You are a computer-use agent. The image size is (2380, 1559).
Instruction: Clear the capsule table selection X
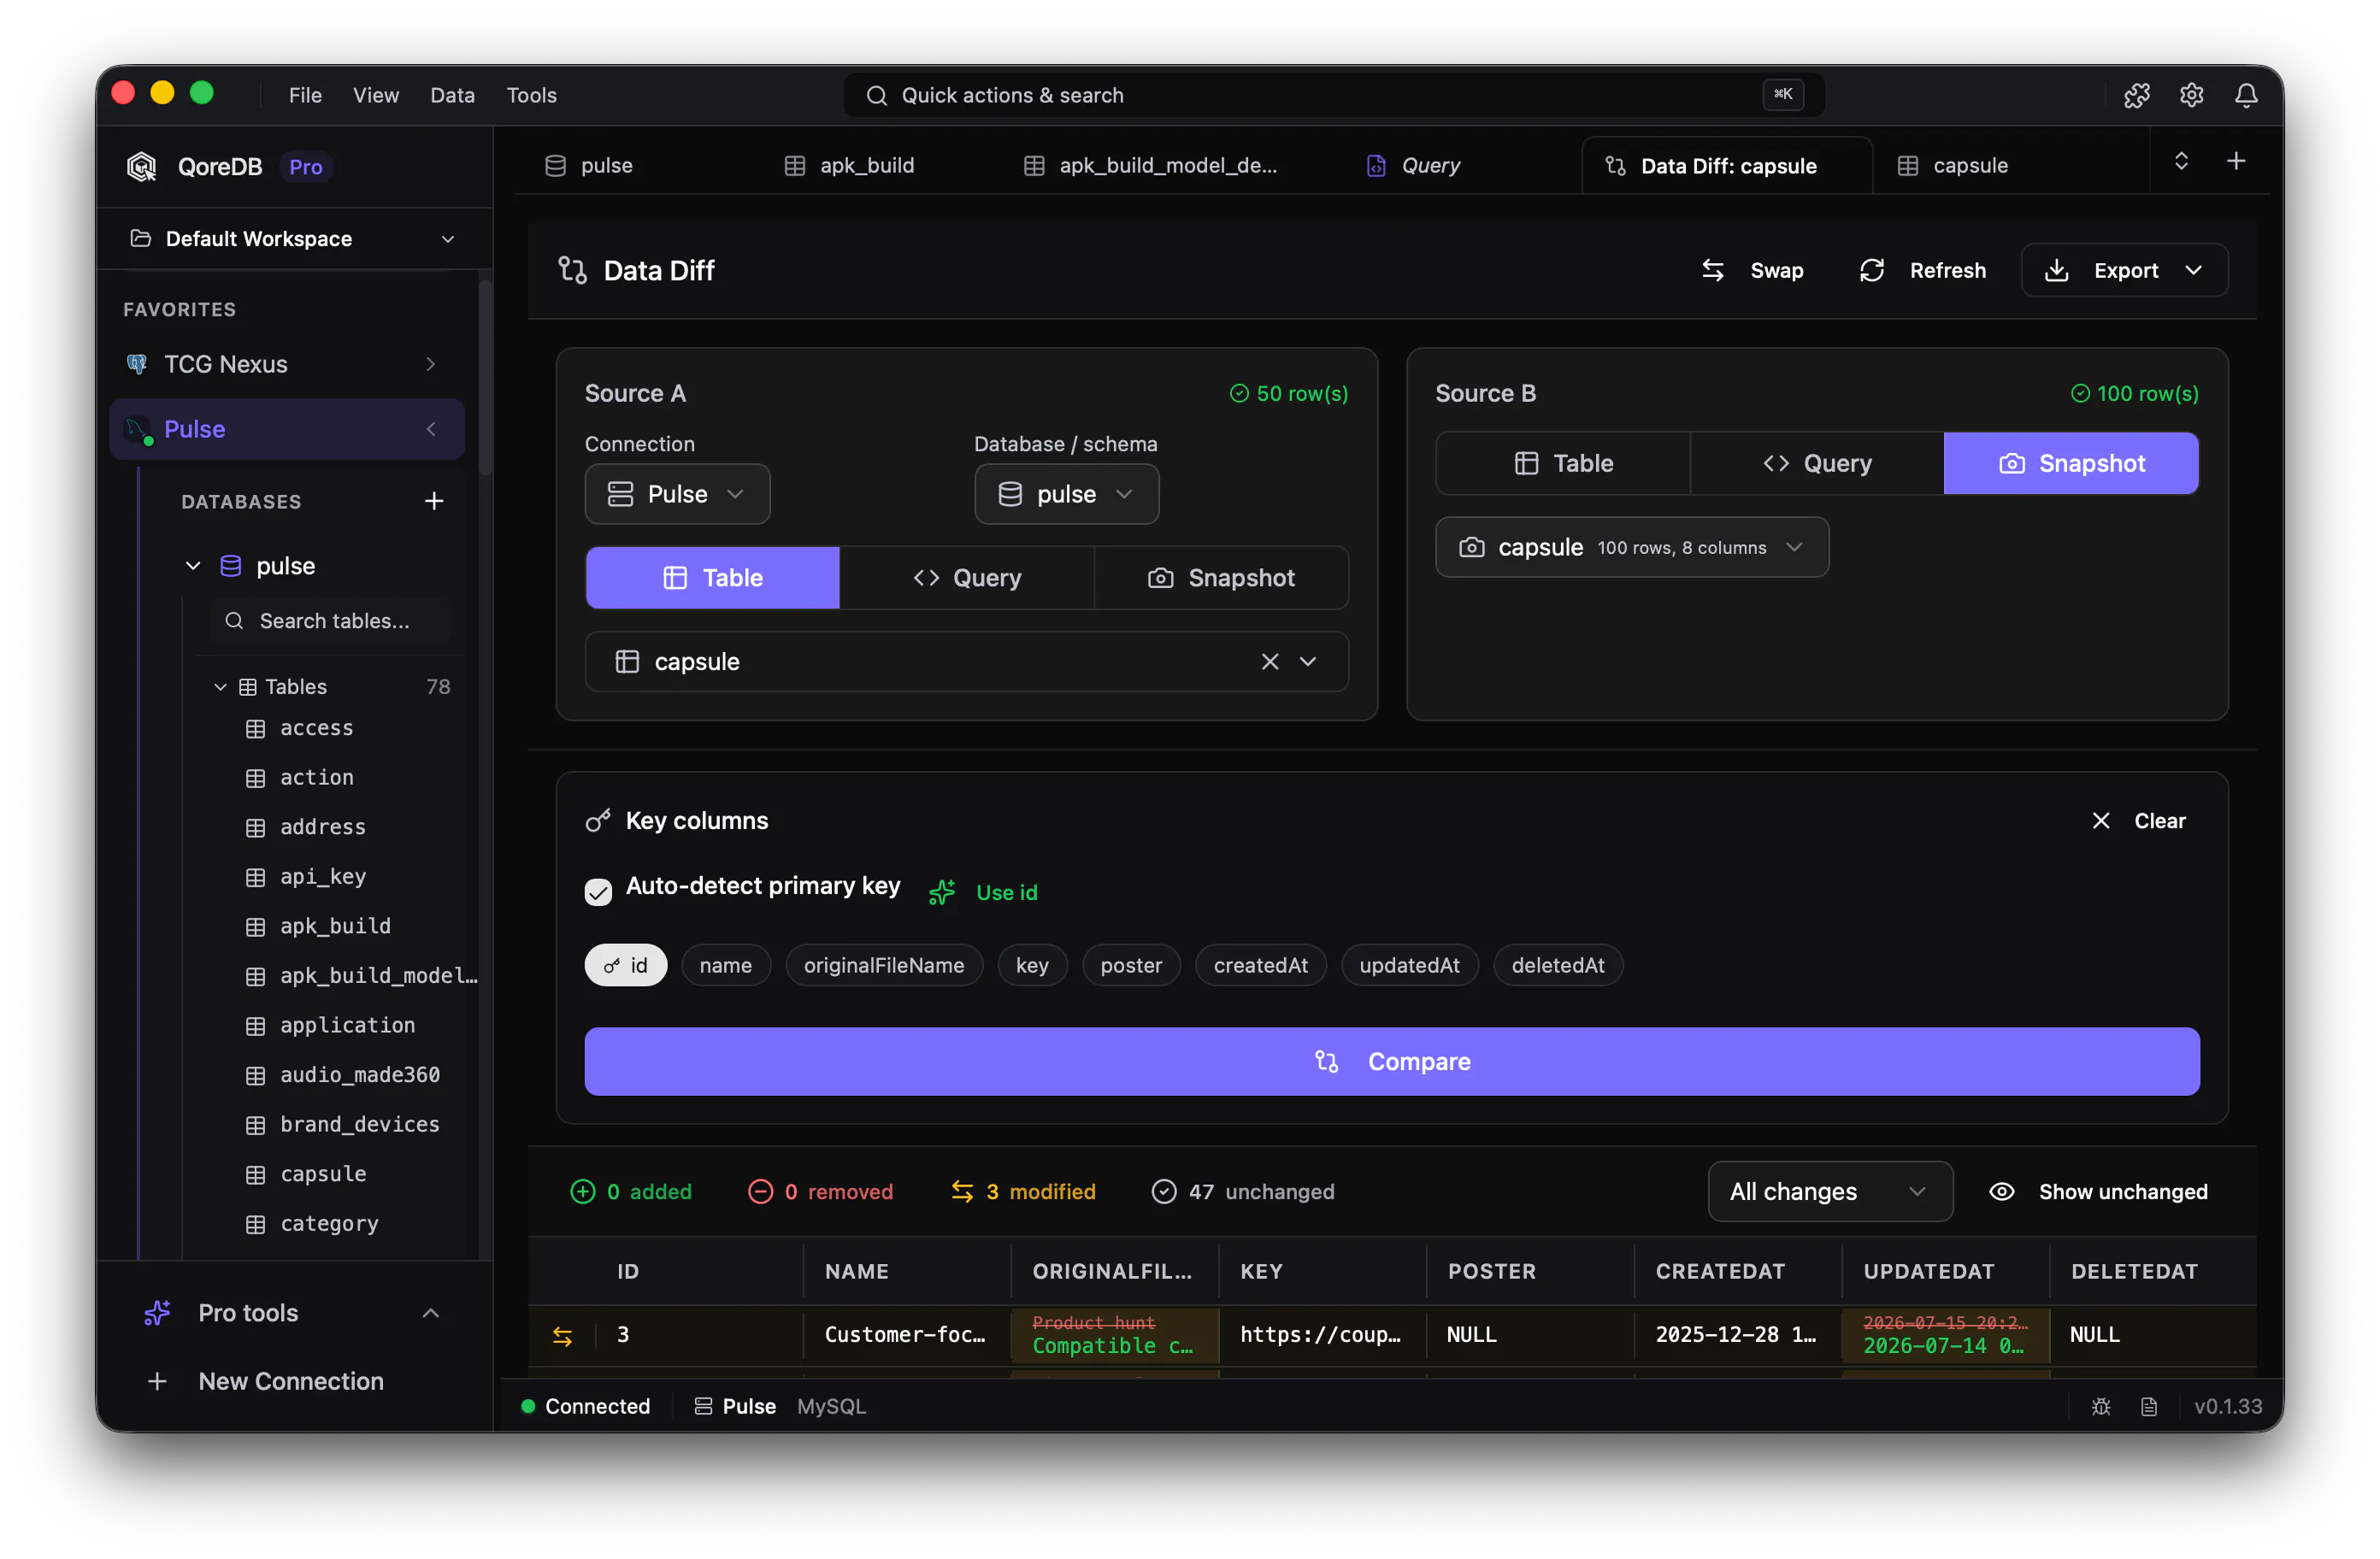click(x=1269, y=661)
